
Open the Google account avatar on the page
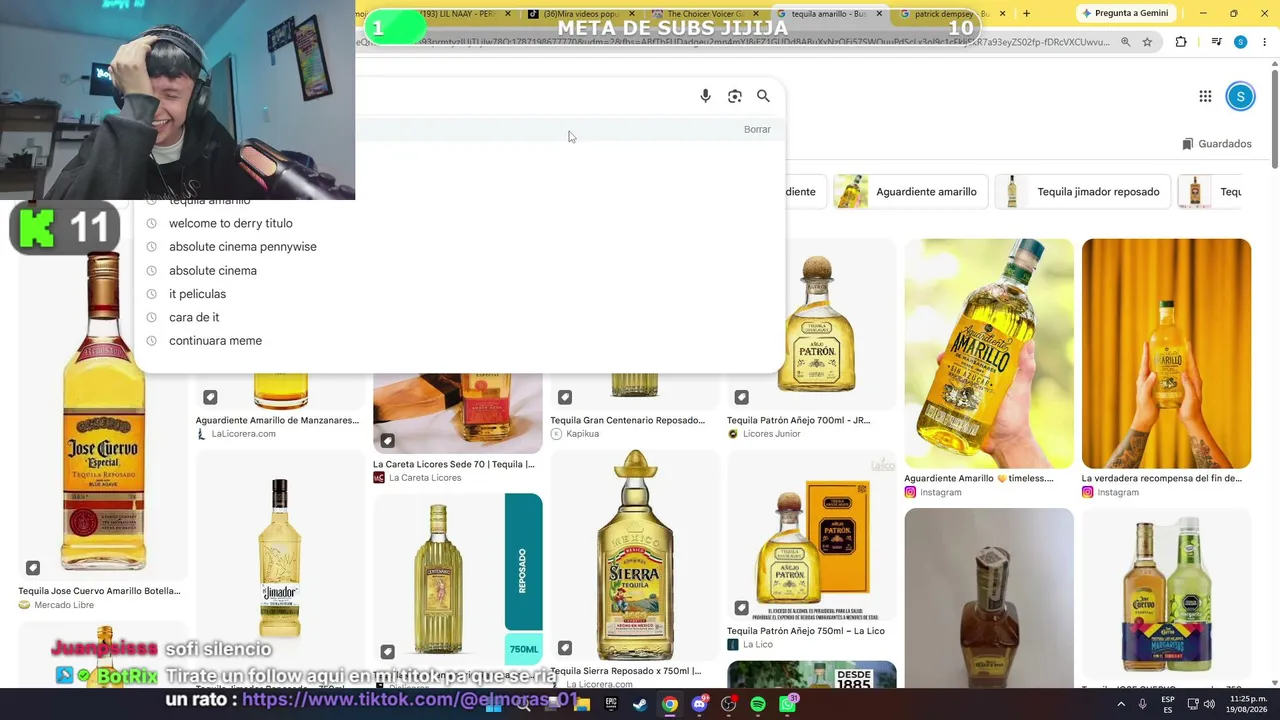tap(1240, 96)
